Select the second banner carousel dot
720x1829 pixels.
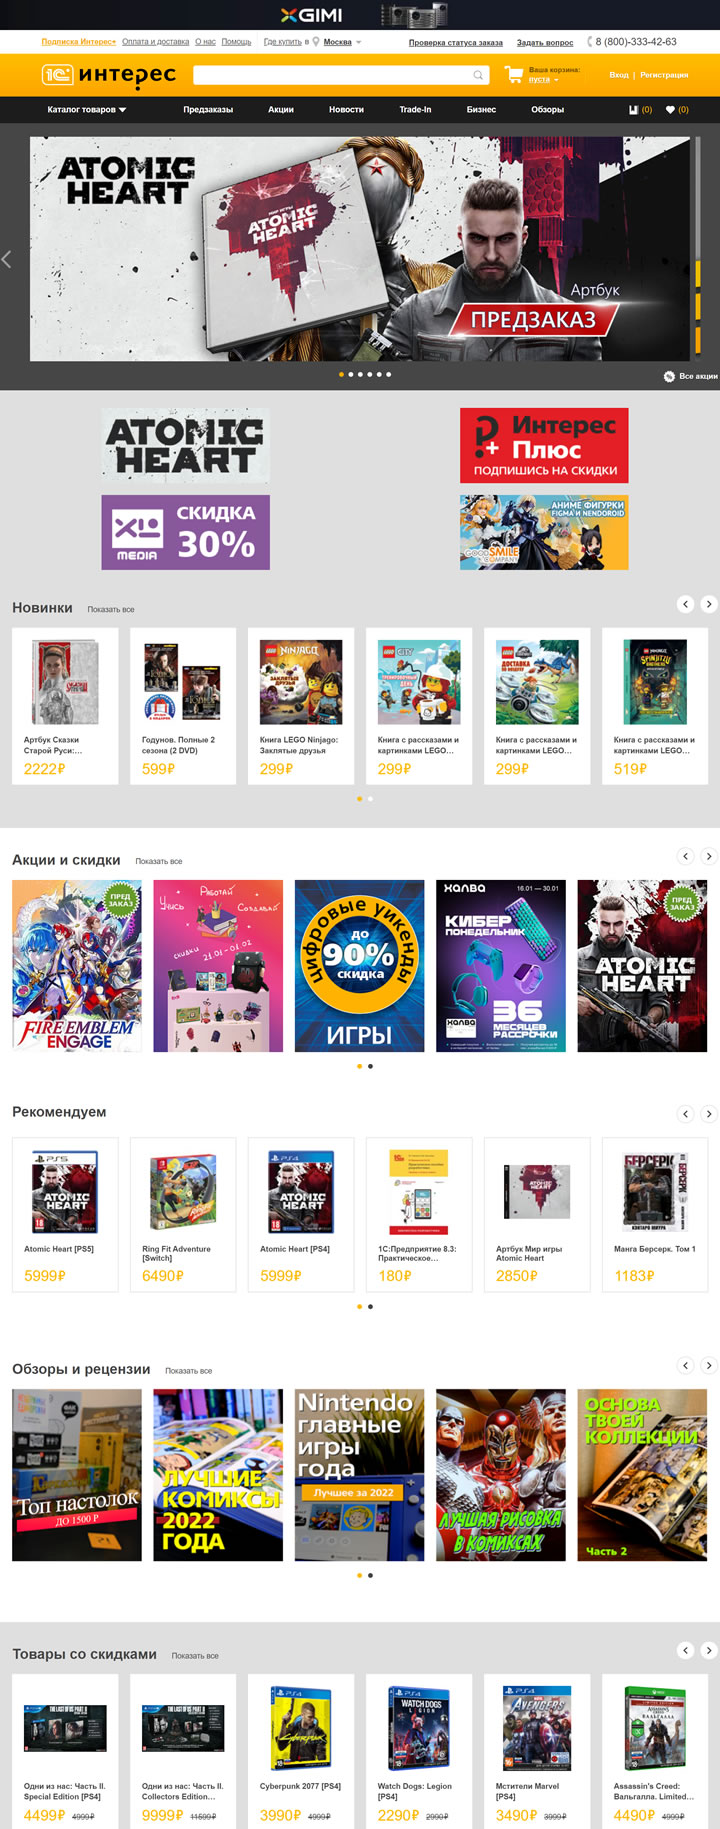tap(350, 374)
